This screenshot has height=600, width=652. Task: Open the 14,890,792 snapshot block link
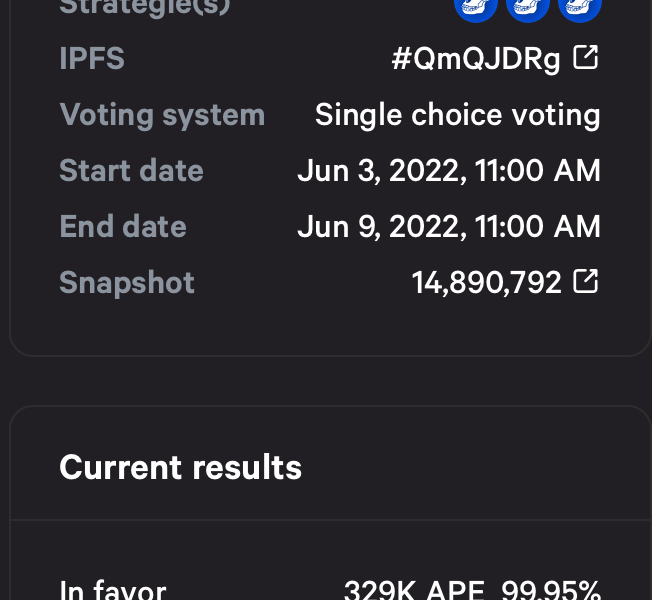click(487, 283)
